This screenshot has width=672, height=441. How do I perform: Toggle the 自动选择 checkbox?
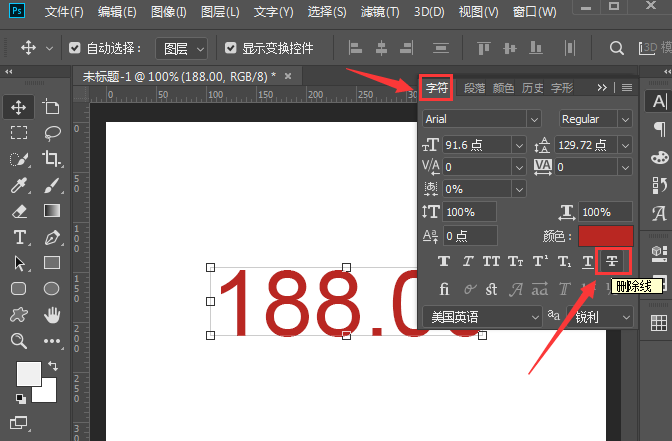click(x=75, y=48)
